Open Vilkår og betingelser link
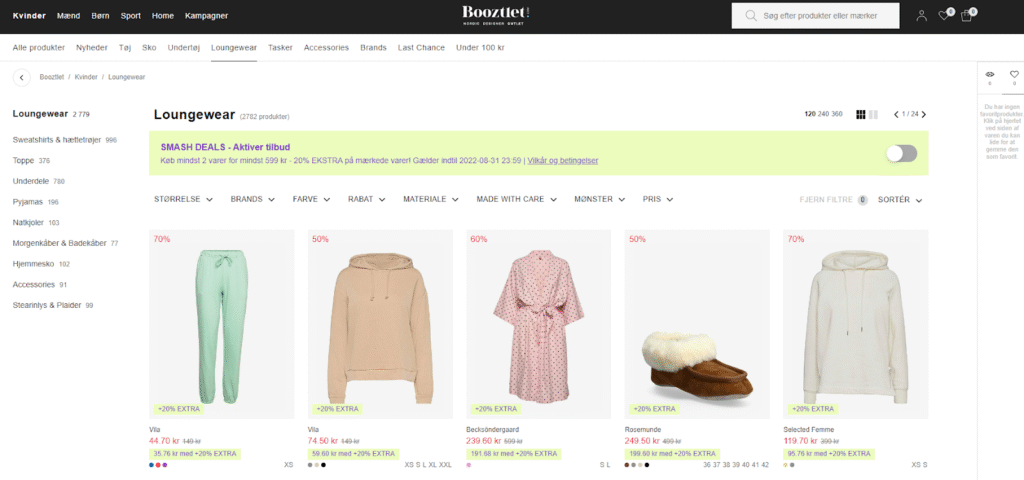This screenshot has width=1024, height=480. tap(563, 161)
